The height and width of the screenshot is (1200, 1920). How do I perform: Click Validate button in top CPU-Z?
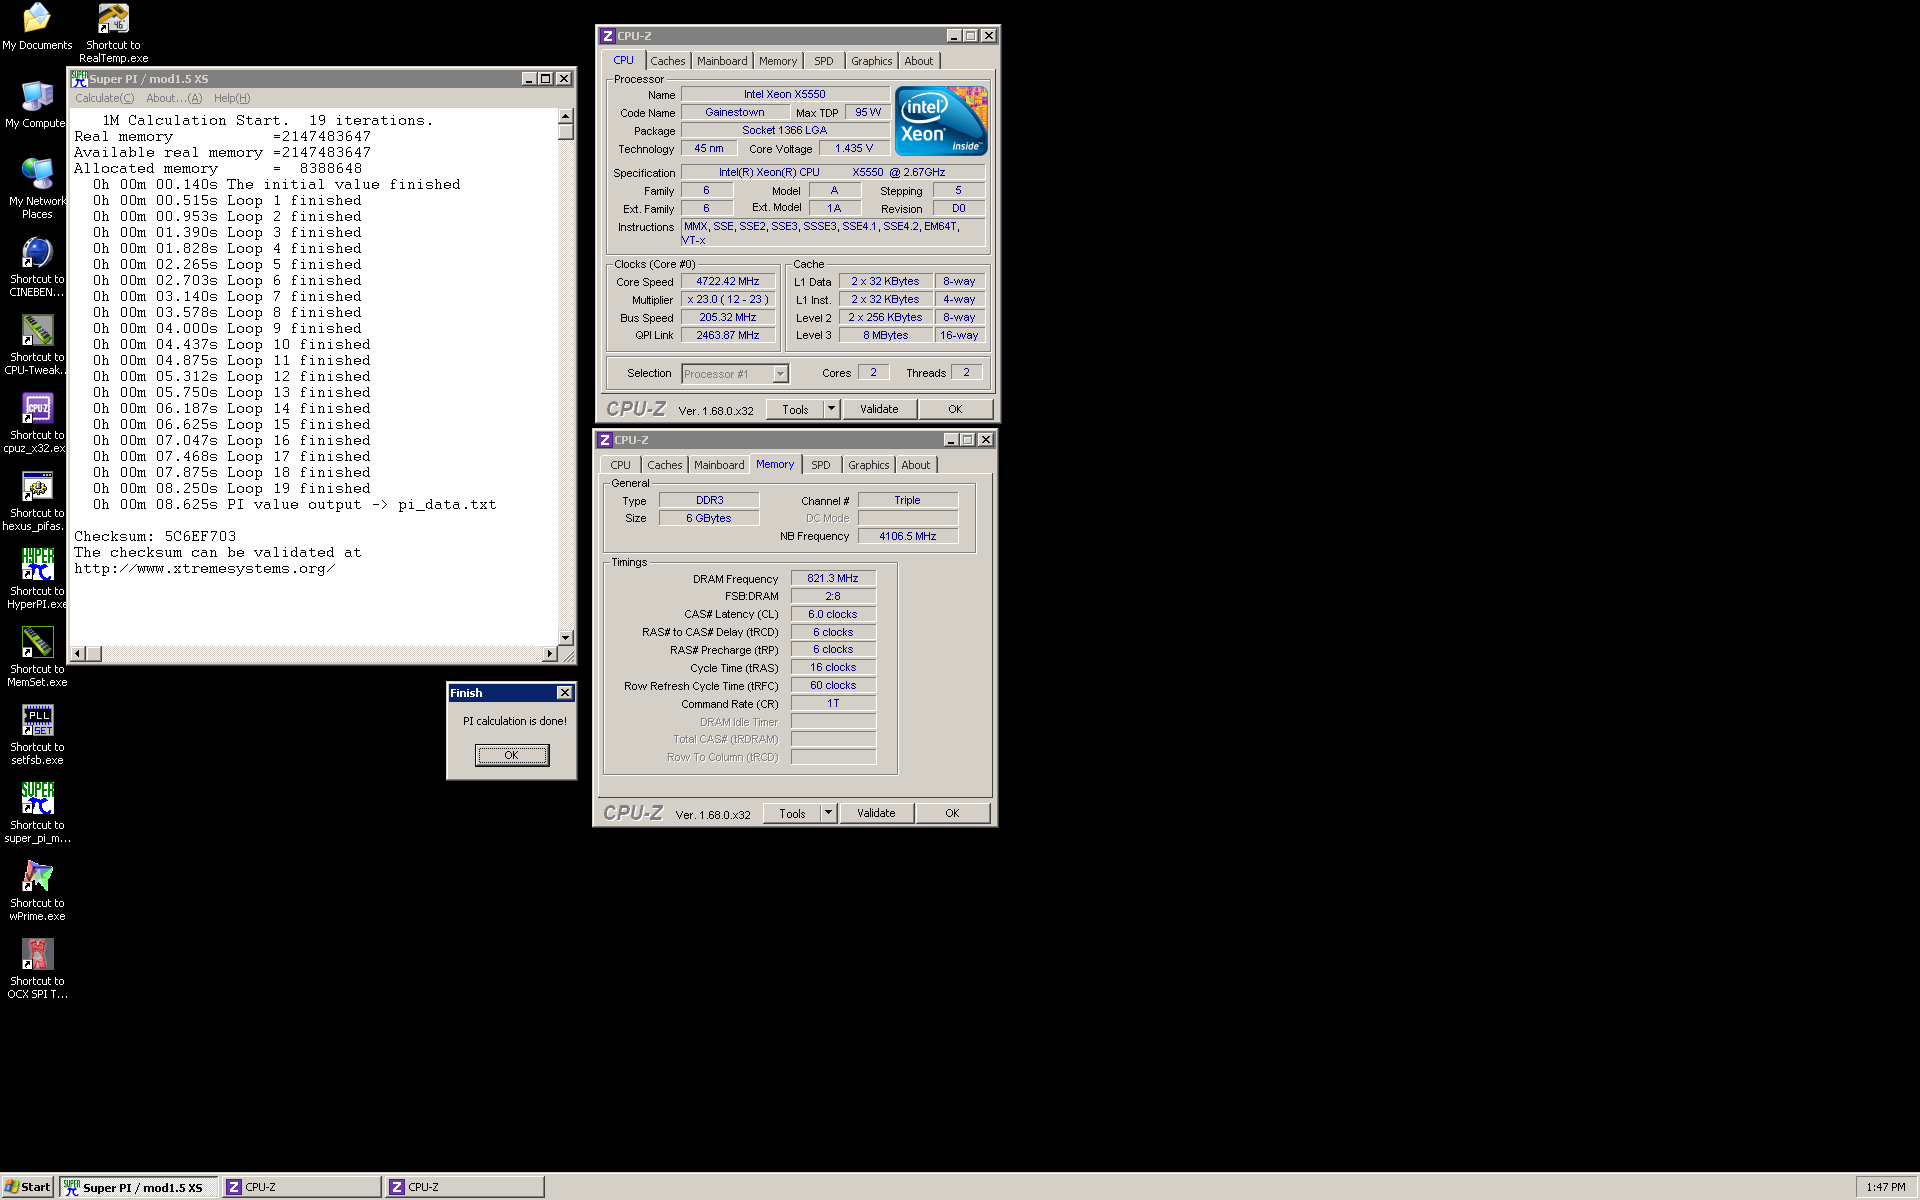pos(879,409)
